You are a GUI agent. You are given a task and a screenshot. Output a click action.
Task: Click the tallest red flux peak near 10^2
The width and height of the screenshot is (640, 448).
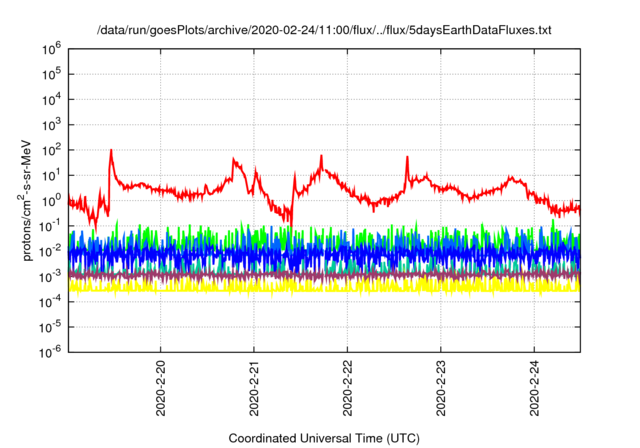111,152
